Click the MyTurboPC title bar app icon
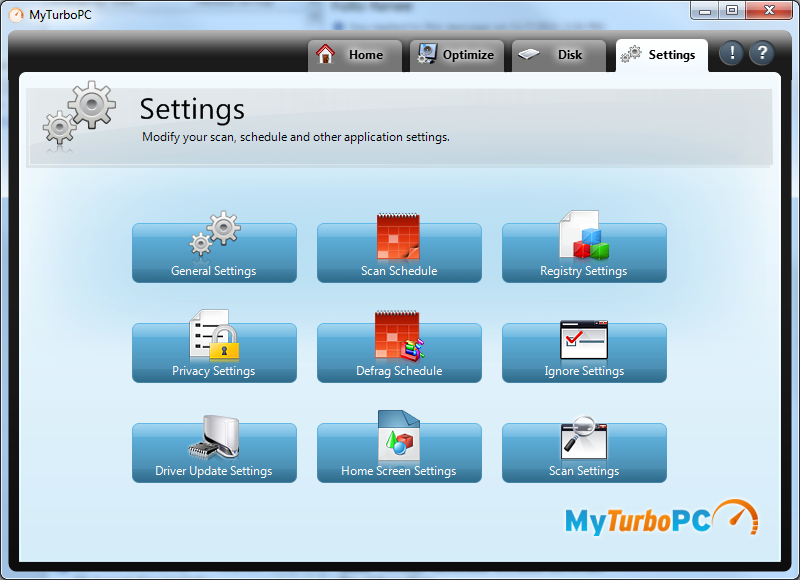 click(x=16, y=15)
